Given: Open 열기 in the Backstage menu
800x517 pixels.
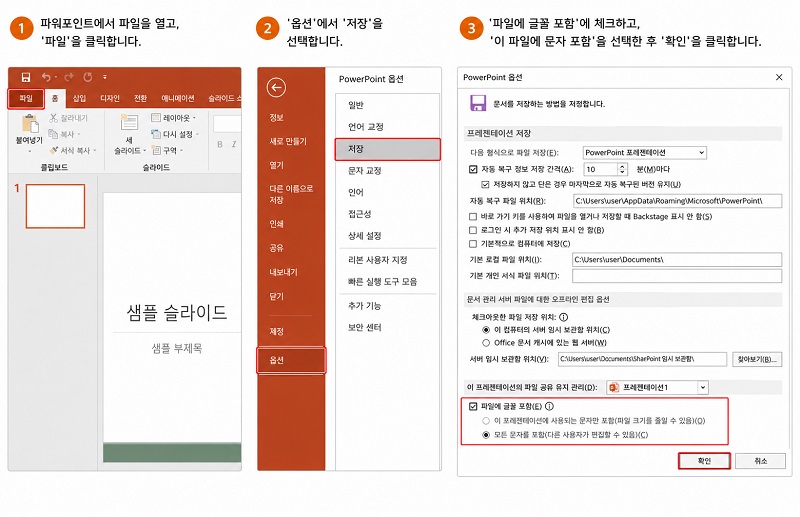Looking at the screenshot, I should (x=276, y=165).
